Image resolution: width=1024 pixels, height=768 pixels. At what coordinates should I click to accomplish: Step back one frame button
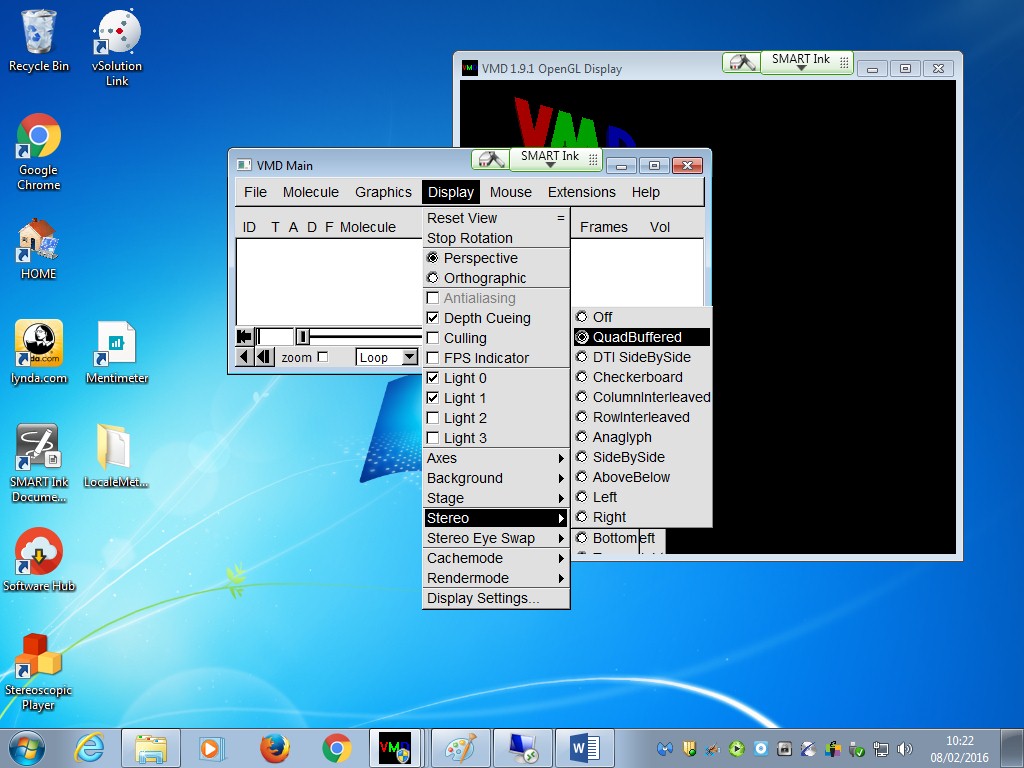point(265,357)
